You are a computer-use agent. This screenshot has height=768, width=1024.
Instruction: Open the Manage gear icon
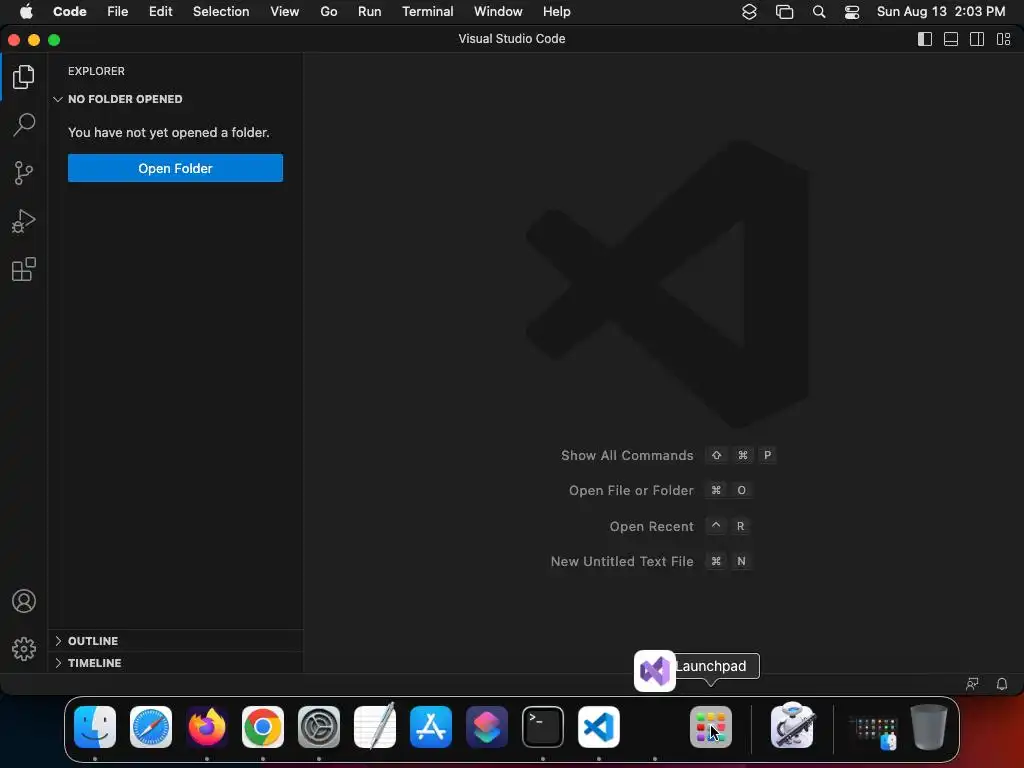[24, 648]
